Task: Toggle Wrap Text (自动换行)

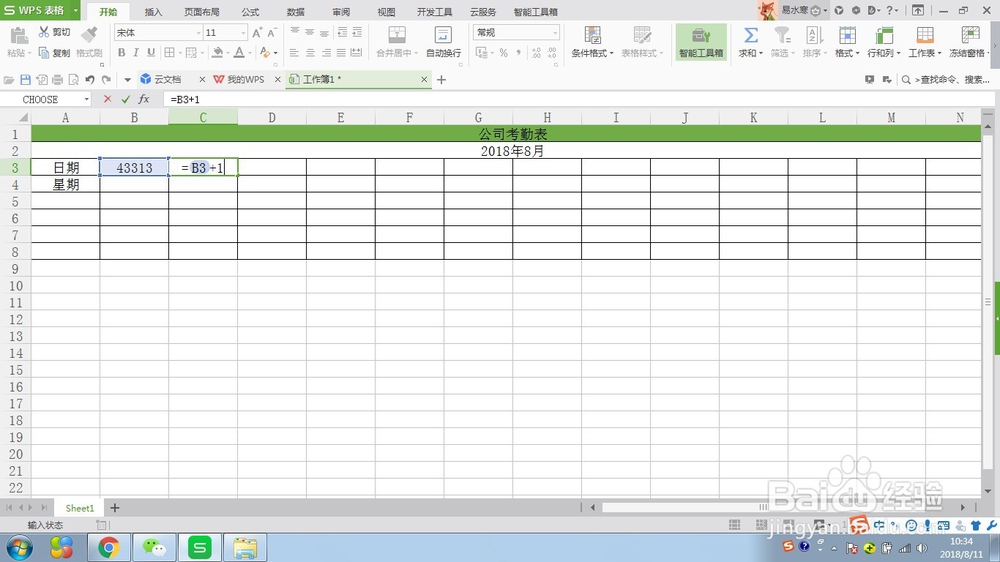Action: [x=443, y=42]
